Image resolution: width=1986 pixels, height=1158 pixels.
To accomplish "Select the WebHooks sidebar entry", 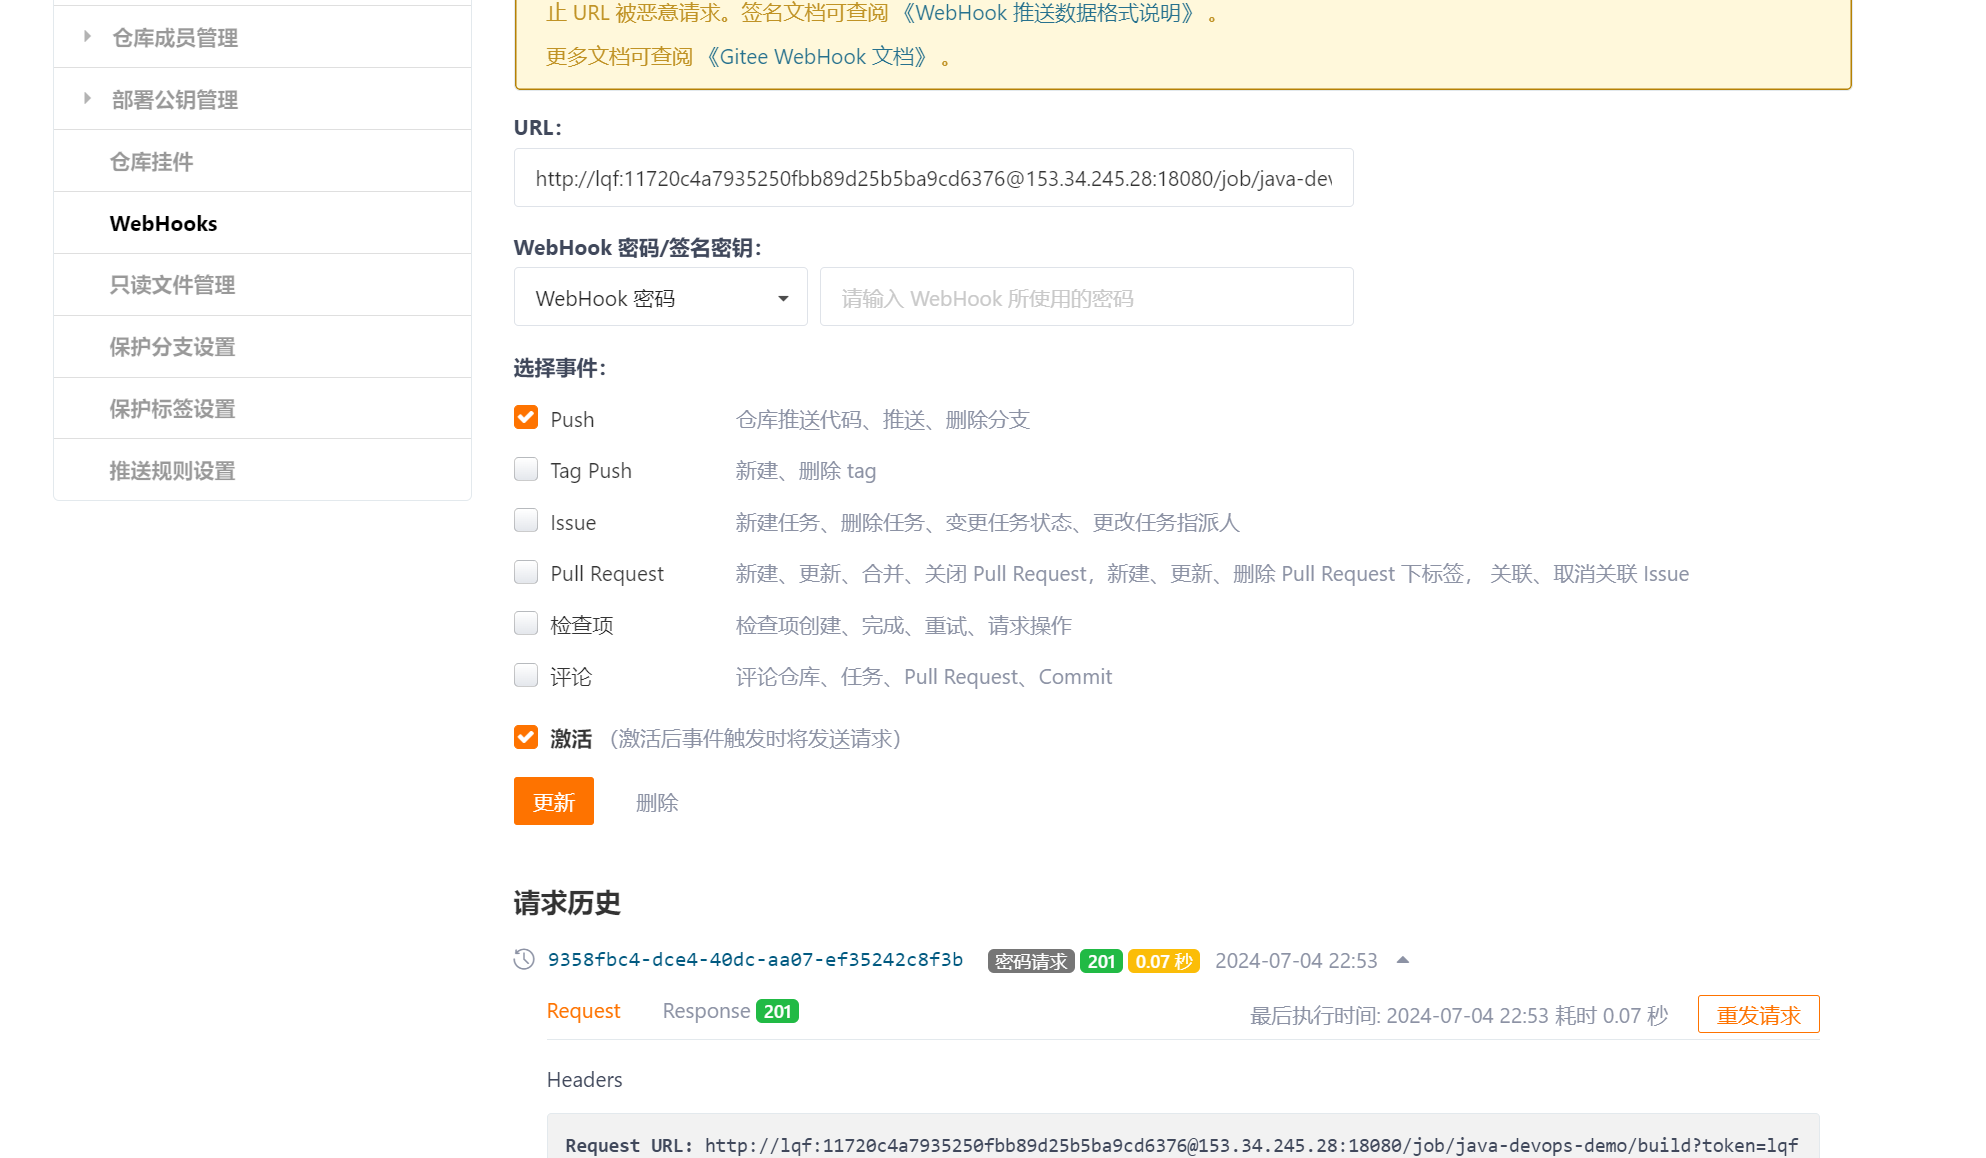I will point(163,223).
